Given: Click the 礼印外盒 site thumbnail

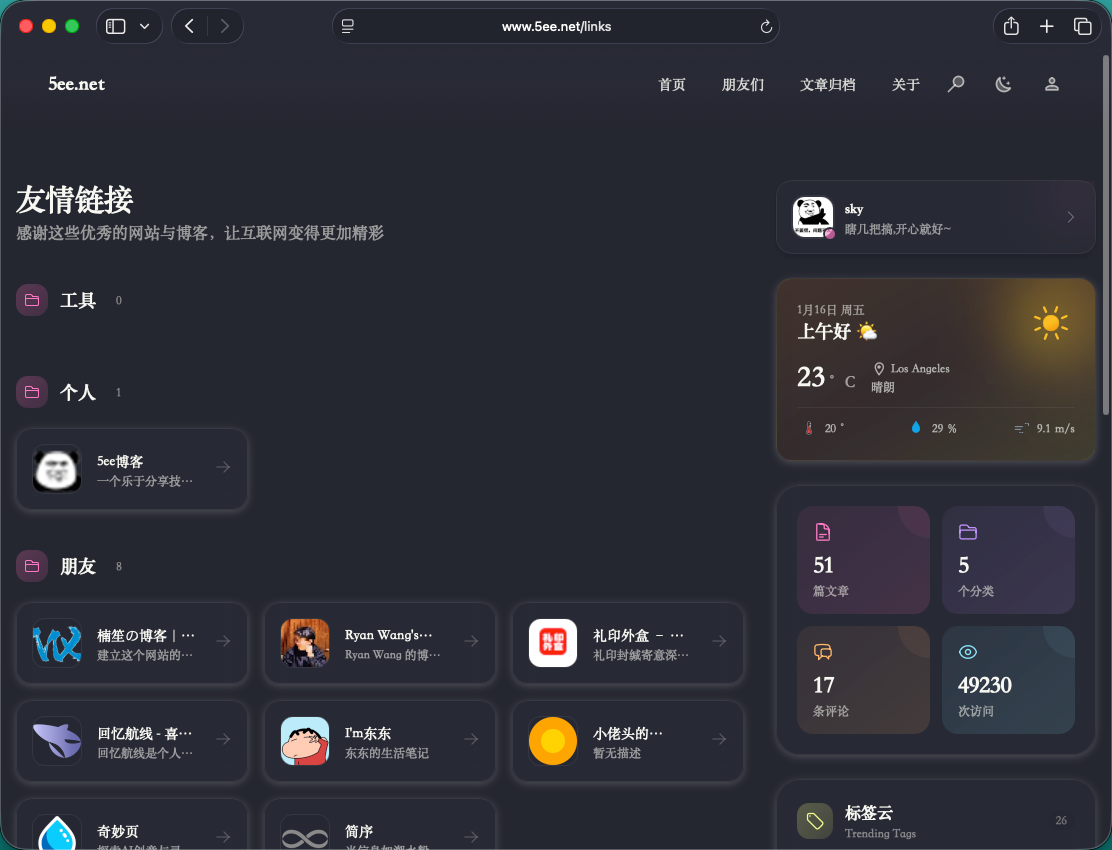Looking at the screenshot, I should [x=553, y=643].
